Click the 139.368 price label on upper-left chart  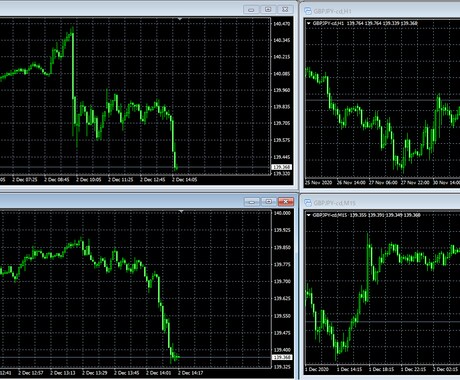coord(282,167)
